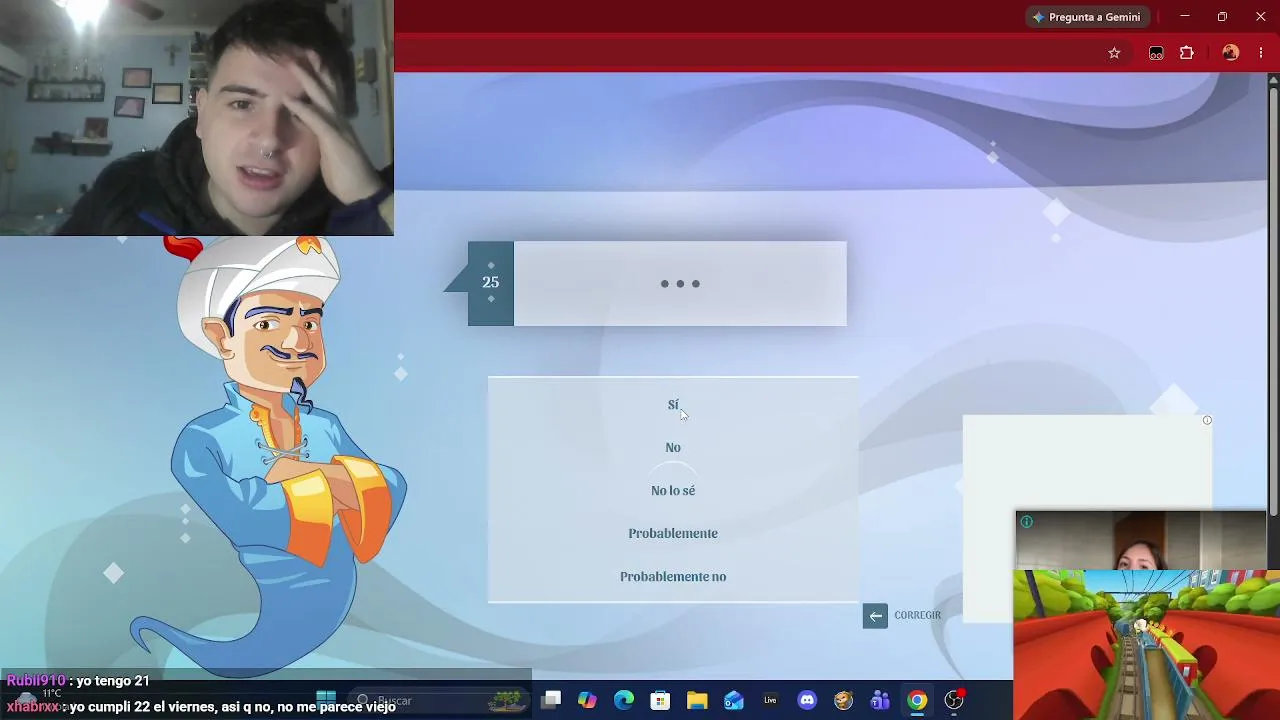Restore down the Chrome window
Screen dimensions: 1280x720
pyautogui.click(x=1222, y=16)
